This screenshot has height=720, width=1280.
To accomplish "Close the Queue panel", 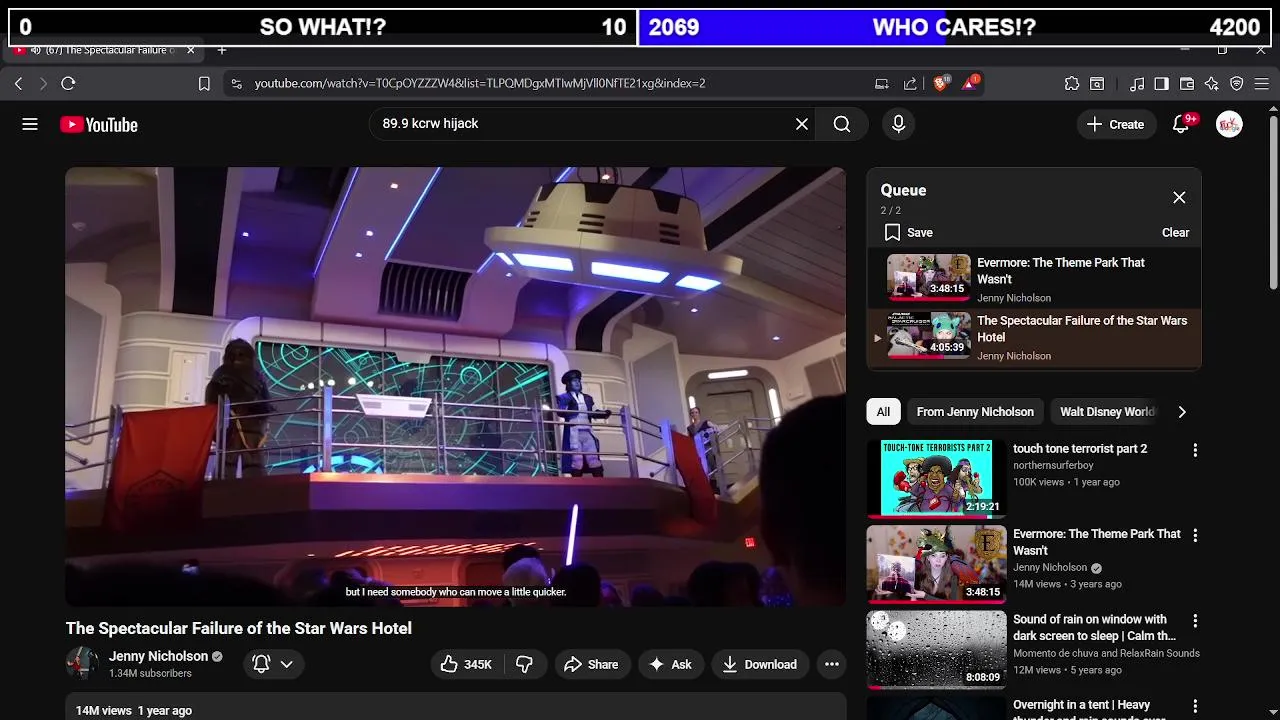I will [x=1179, y=197].
